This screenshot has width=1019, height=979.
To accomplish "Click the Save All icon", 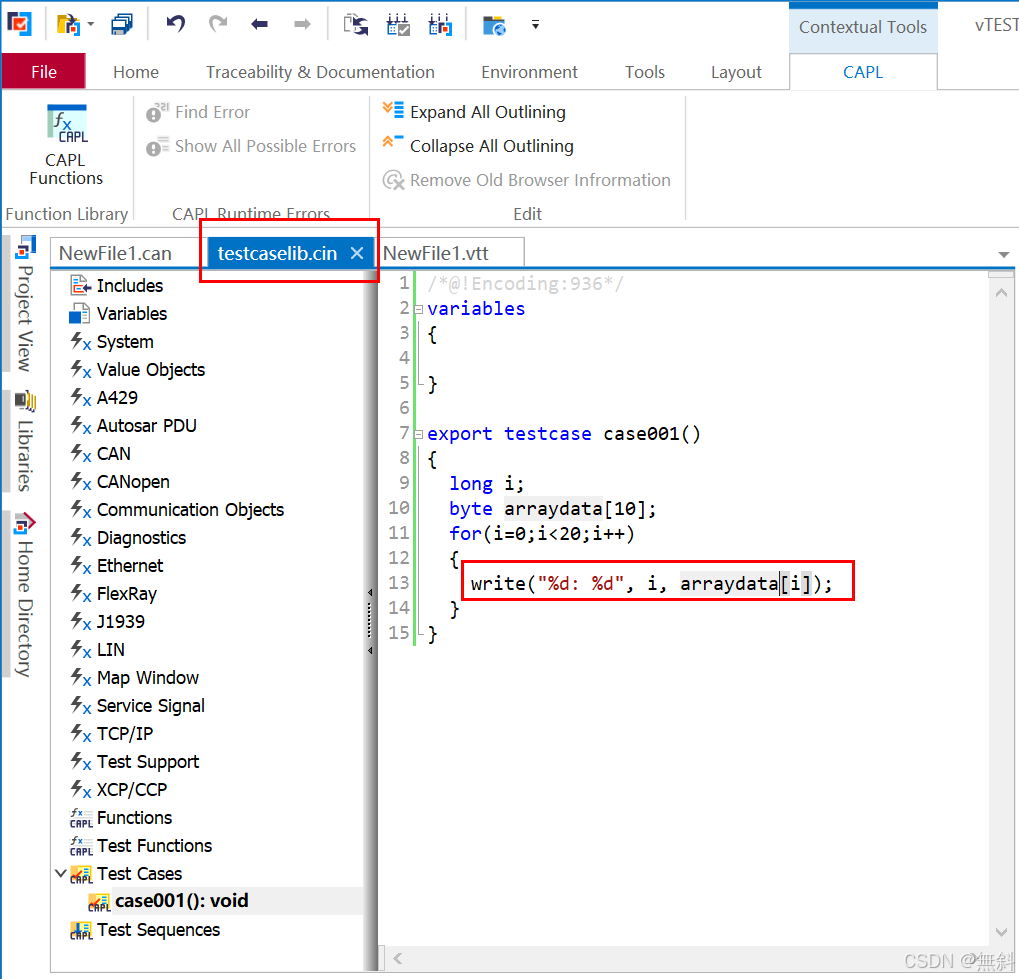I will (x=122, y=25).
